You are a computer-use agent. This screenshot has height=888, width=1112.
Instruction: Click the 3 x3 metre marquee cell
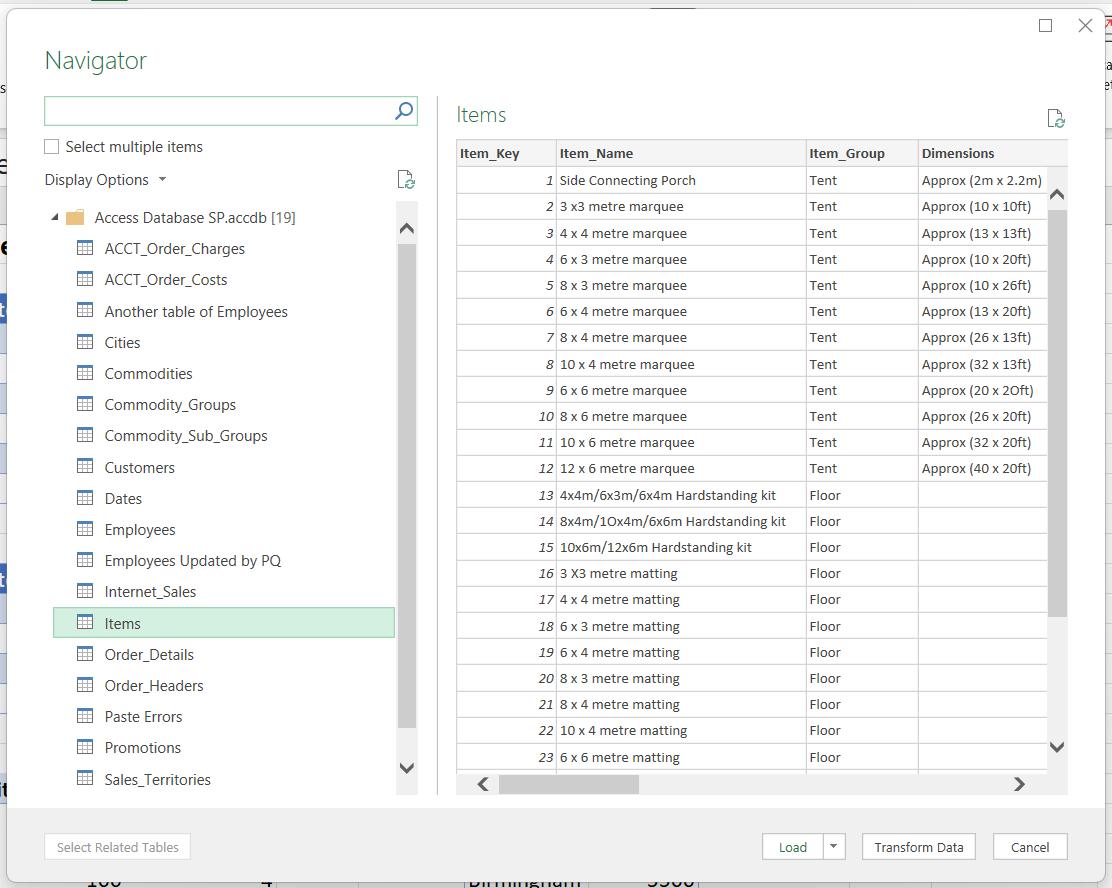(681, 206)
